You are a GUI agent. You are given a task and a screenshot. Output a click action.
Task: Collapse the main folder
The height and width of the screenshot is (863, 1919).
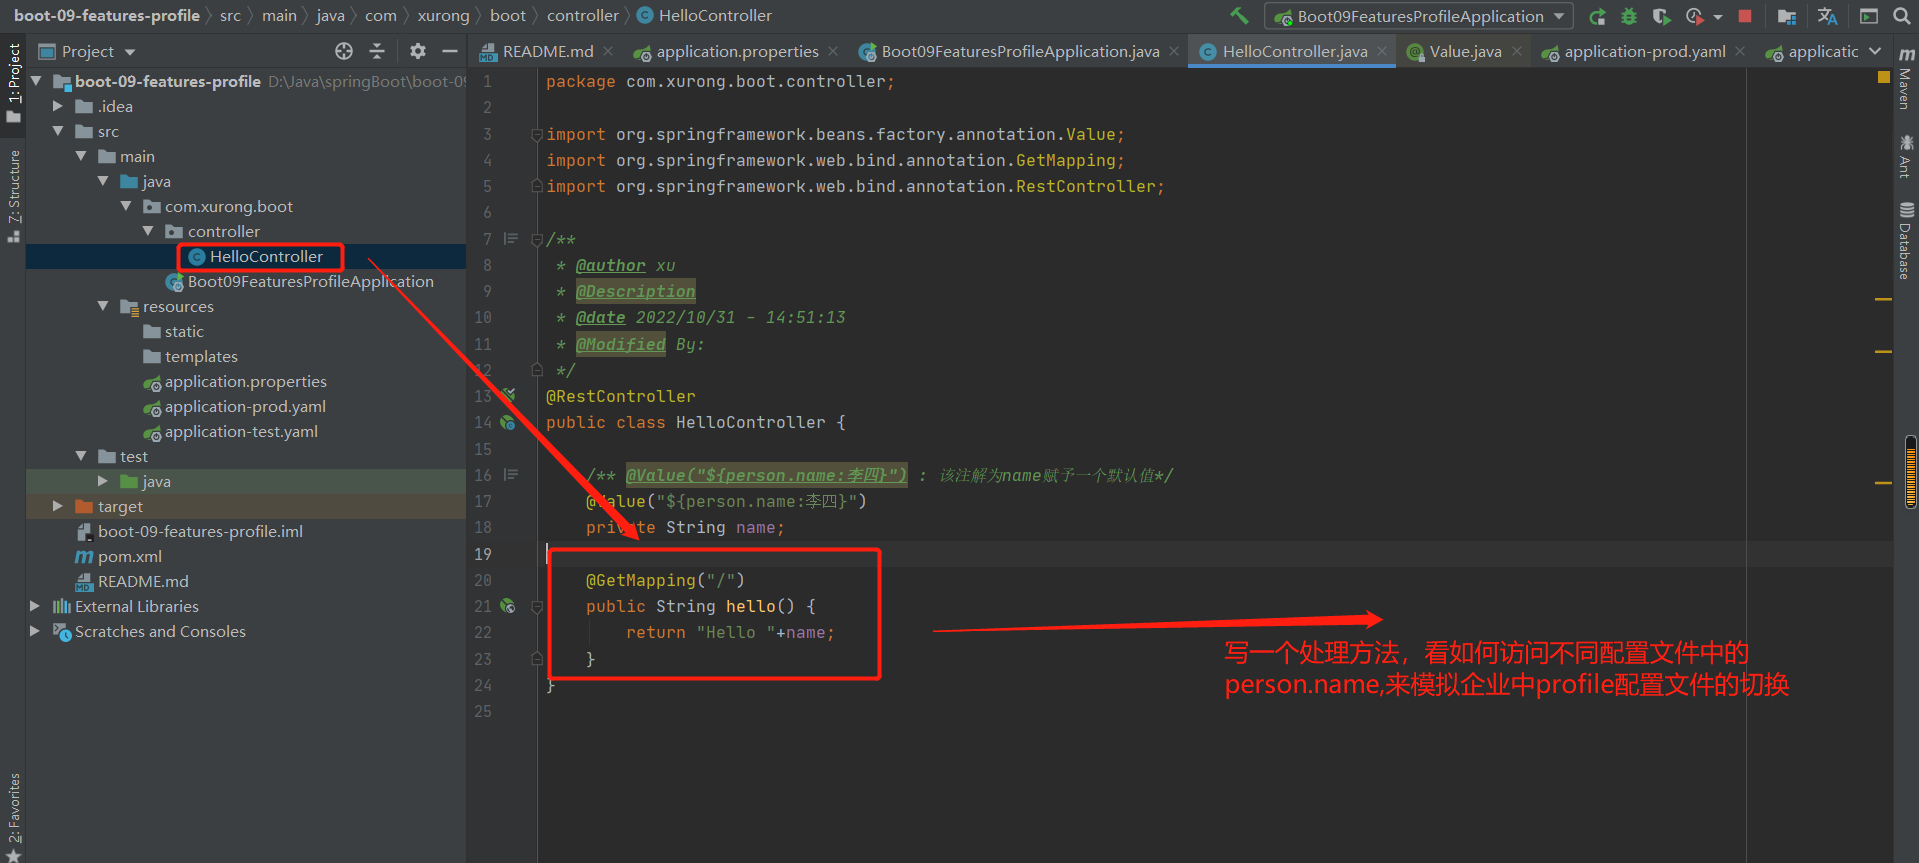[81, 156]
